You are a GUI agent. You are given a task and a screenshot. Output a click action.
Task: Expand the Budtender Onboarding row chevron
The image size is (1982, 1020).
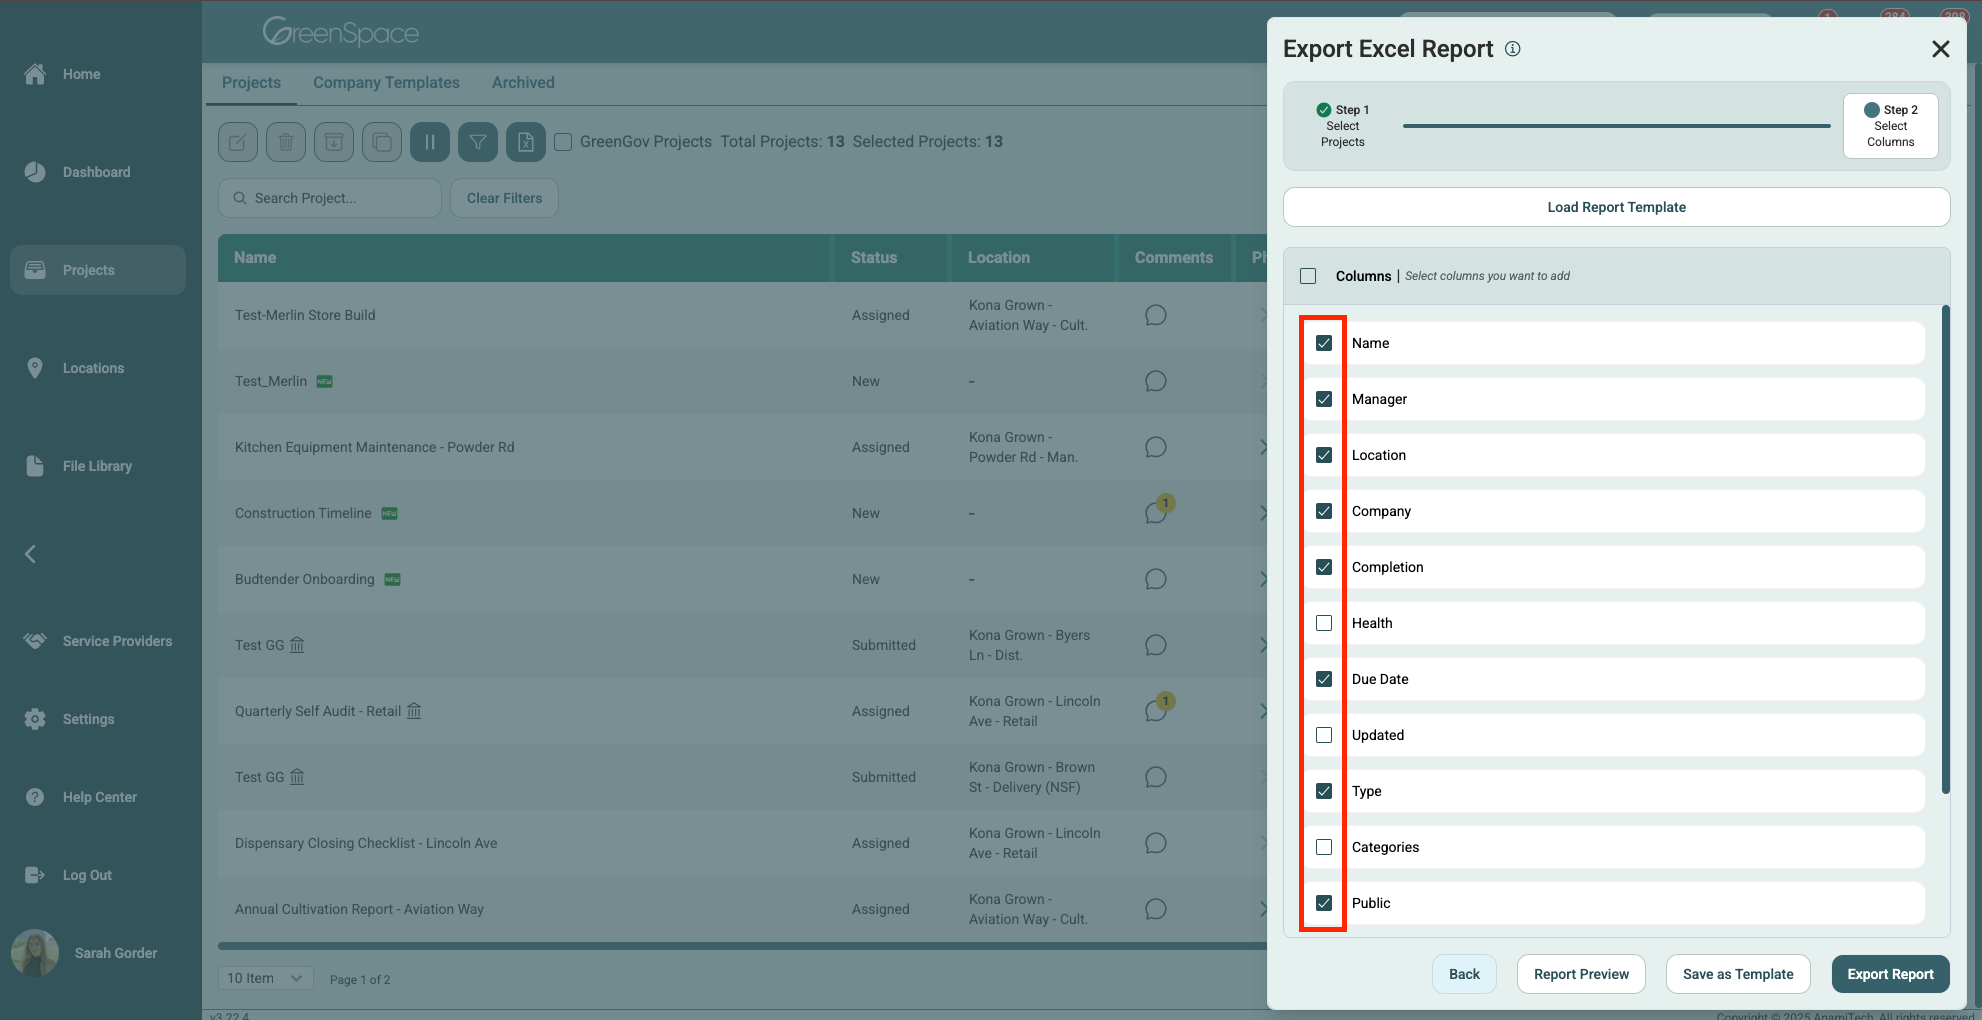click(1263, 579)
